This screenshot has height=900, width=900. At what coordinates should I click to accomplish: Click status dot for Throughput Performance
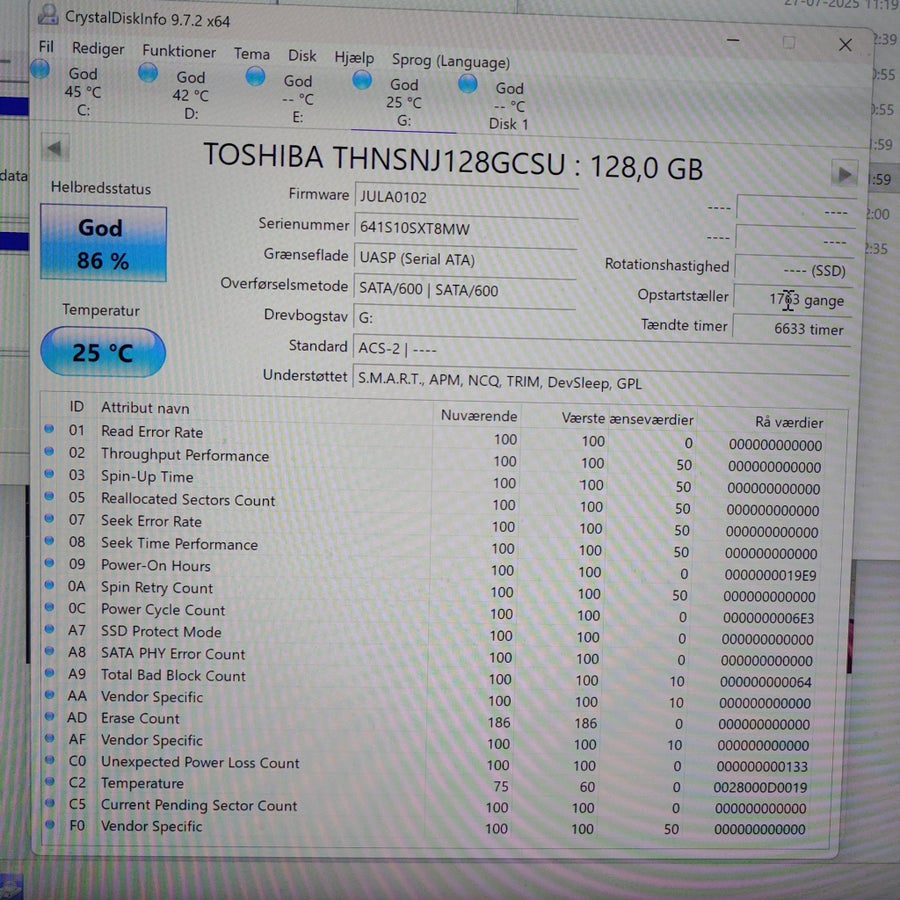click(49, 452)
